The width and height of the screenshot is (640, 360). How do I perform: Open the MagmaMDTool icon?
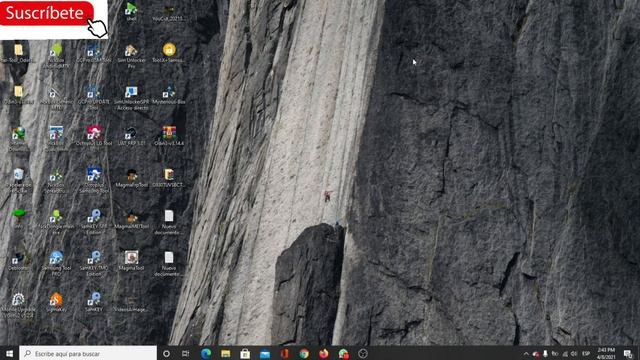[131, 220]
